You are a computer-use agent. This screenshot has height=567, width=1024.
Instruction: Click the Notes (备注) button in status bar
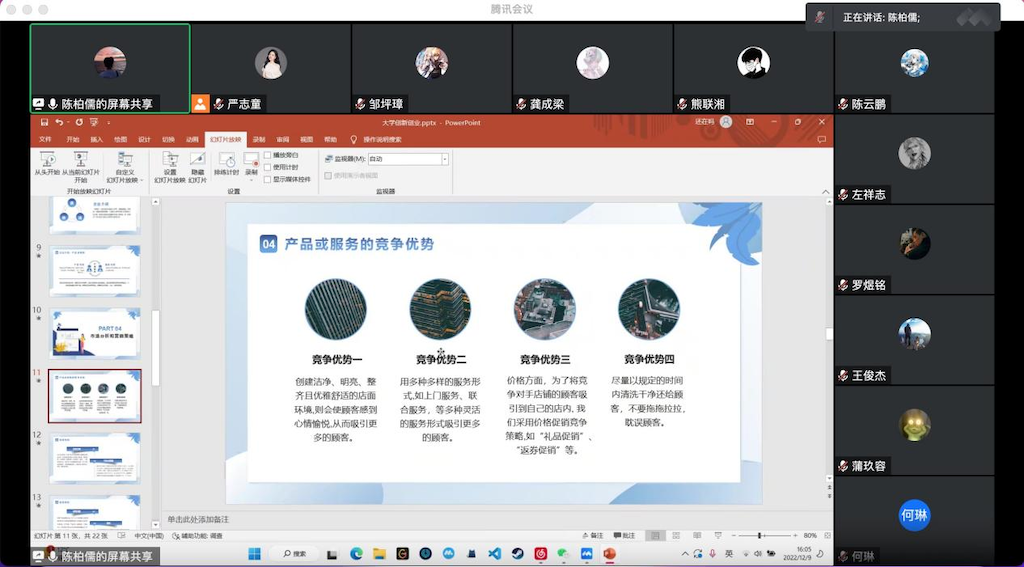coord(592,536)
